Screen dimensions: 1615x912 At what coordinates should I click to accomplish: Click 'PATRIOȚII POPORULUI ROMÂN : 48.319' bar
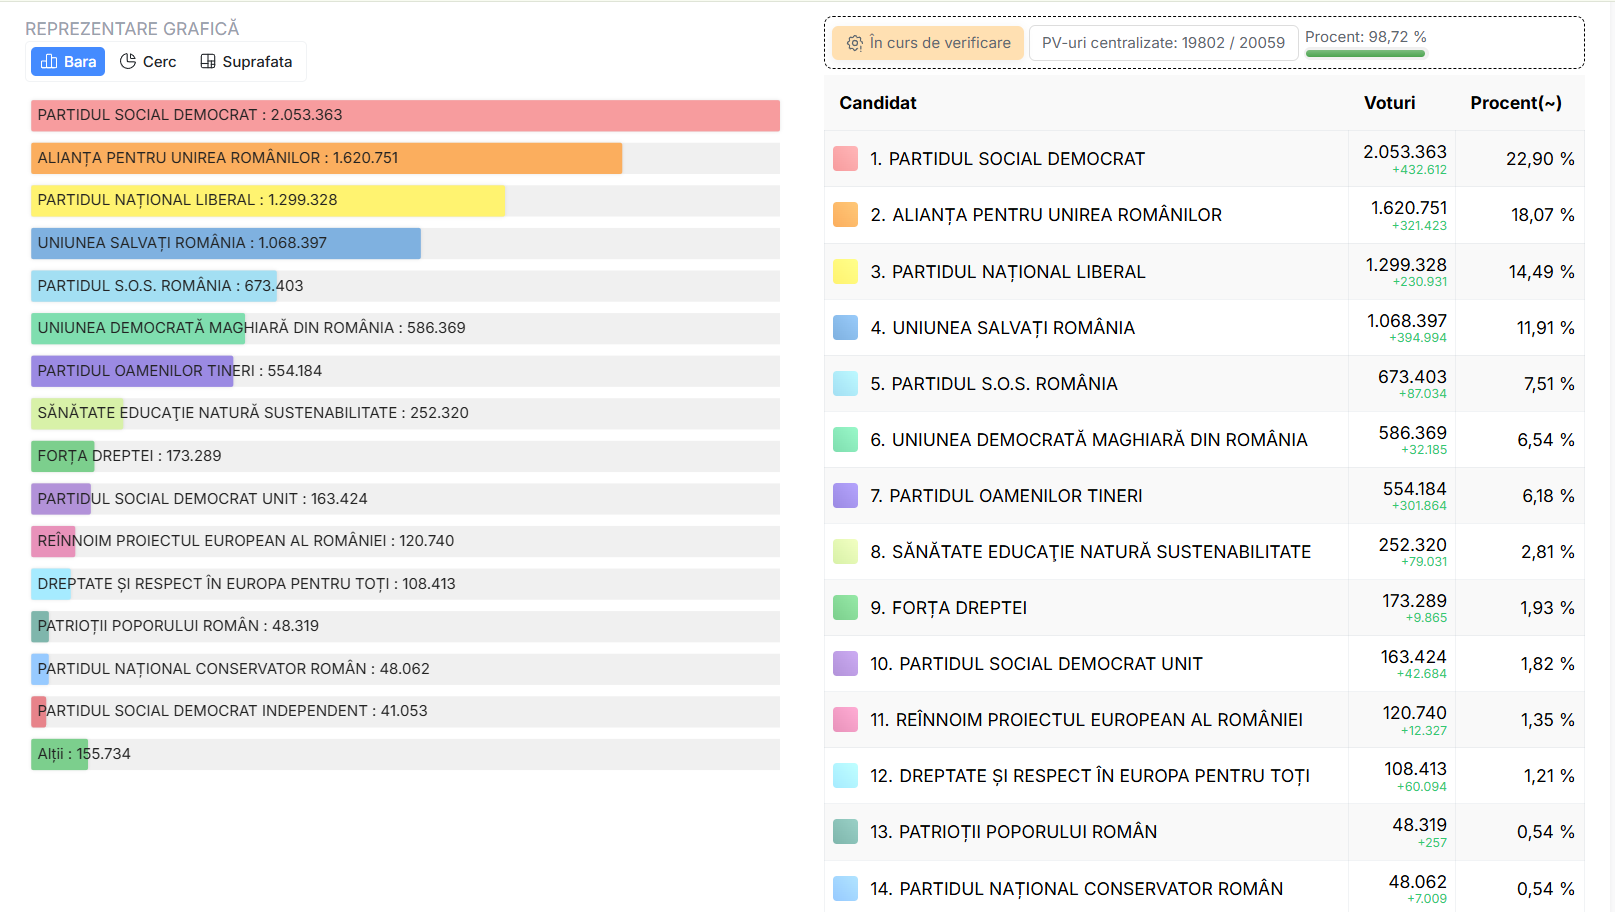pos(40,626)
